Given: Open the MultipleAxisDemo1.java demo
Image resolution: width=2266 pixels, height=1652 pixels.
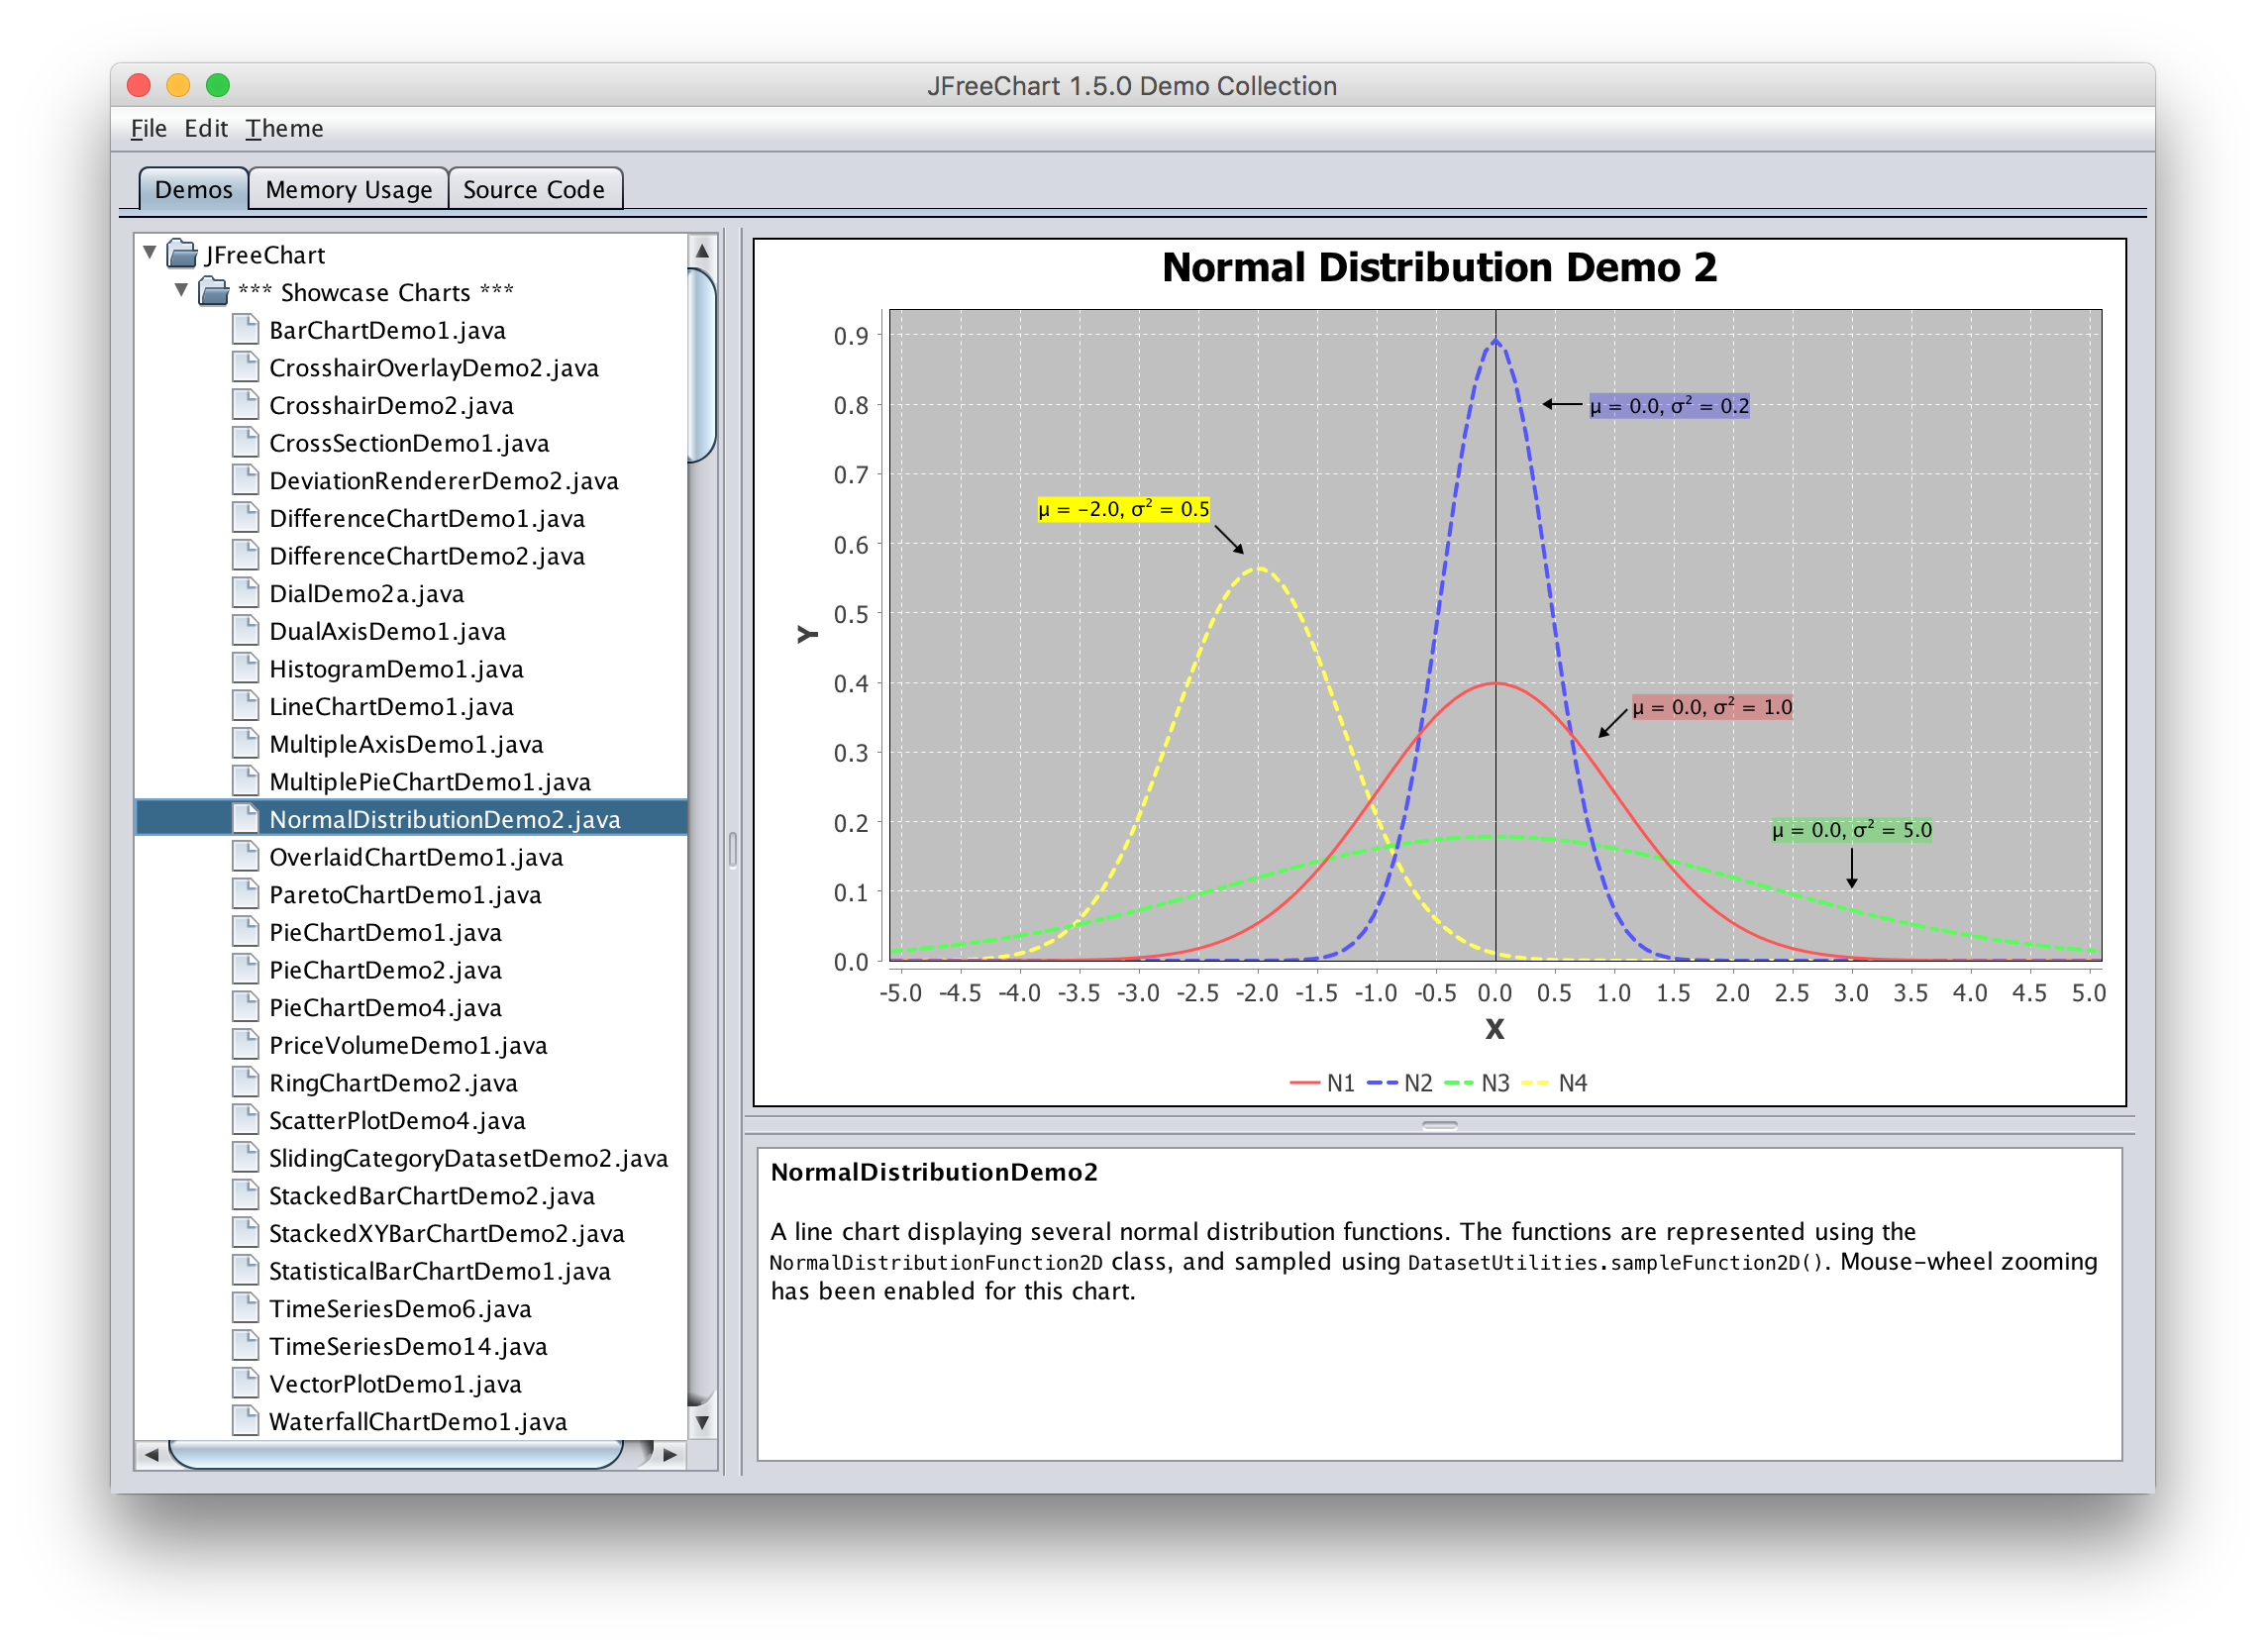Looking at the screenshot, I should point(406,744).
